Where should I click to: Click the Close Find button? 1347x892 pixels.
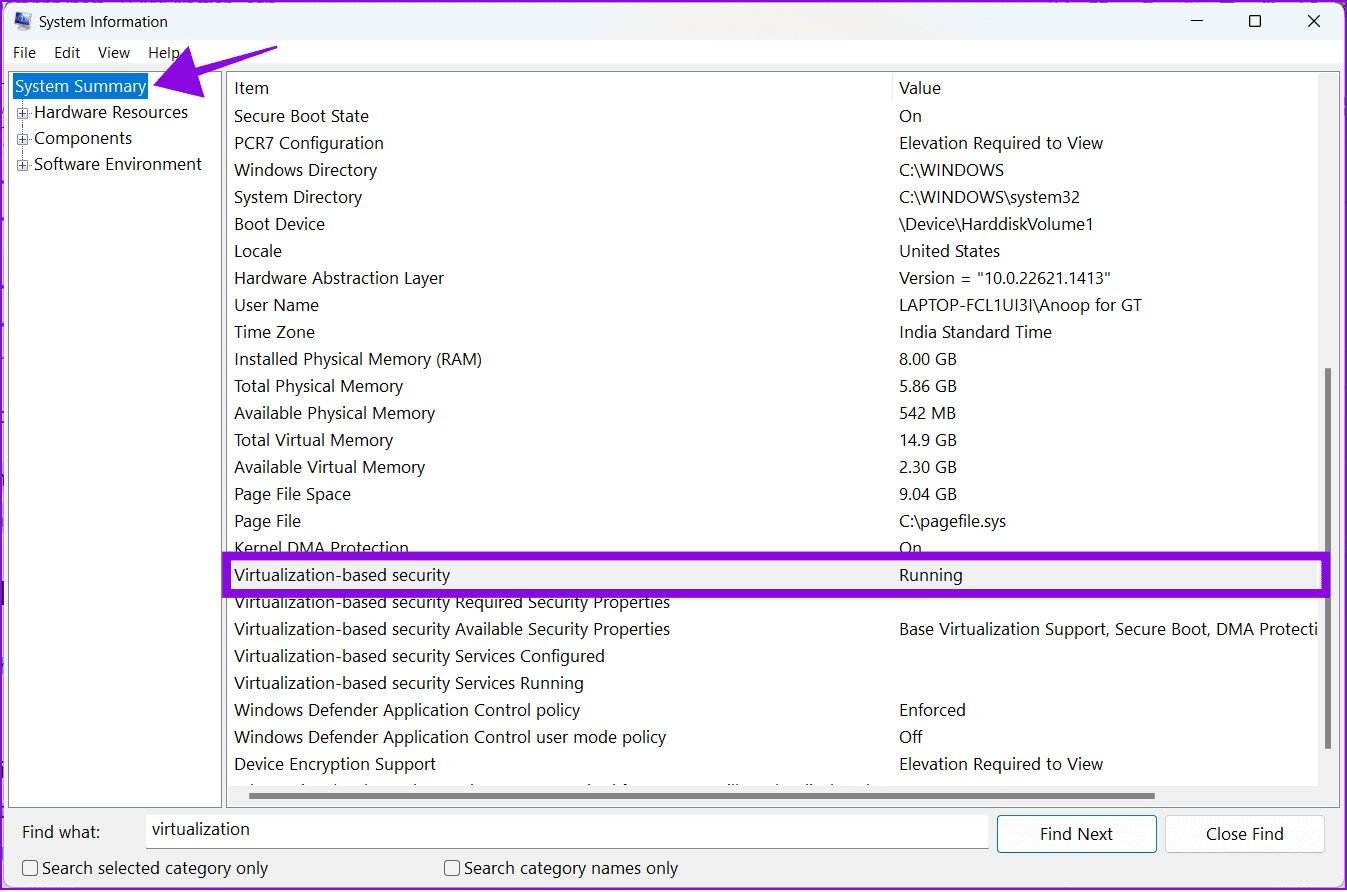(1244, 834)
